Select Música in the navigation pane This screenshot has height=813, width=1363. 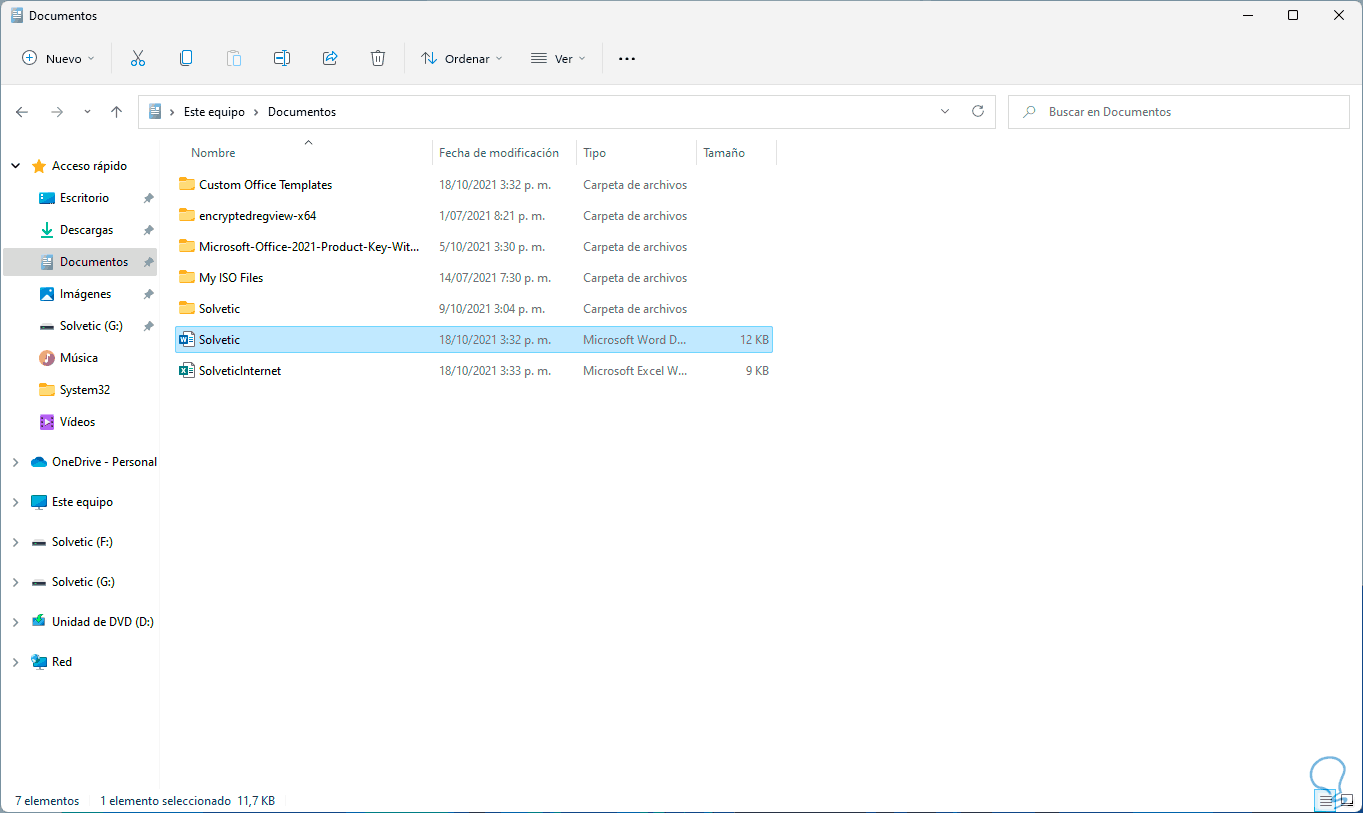pos(80,358)
